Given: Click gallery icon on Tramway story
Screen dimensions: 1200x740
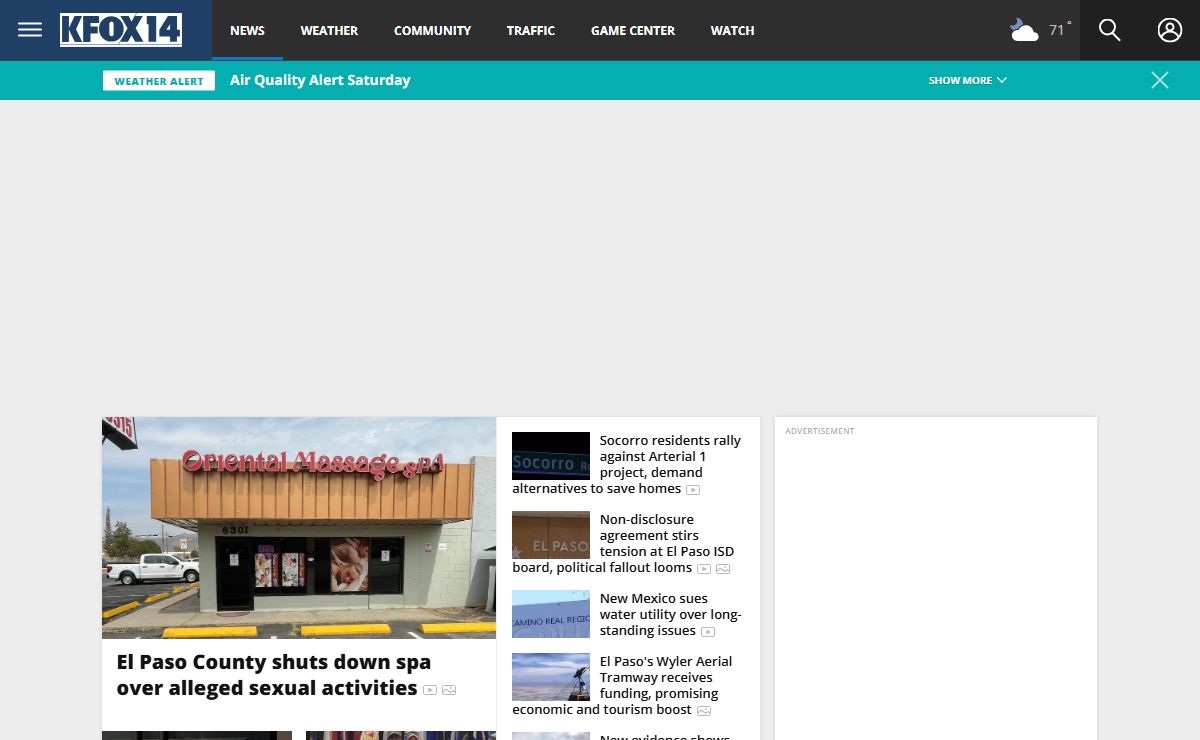Looking at the screenshot, I should pos(704,711).
